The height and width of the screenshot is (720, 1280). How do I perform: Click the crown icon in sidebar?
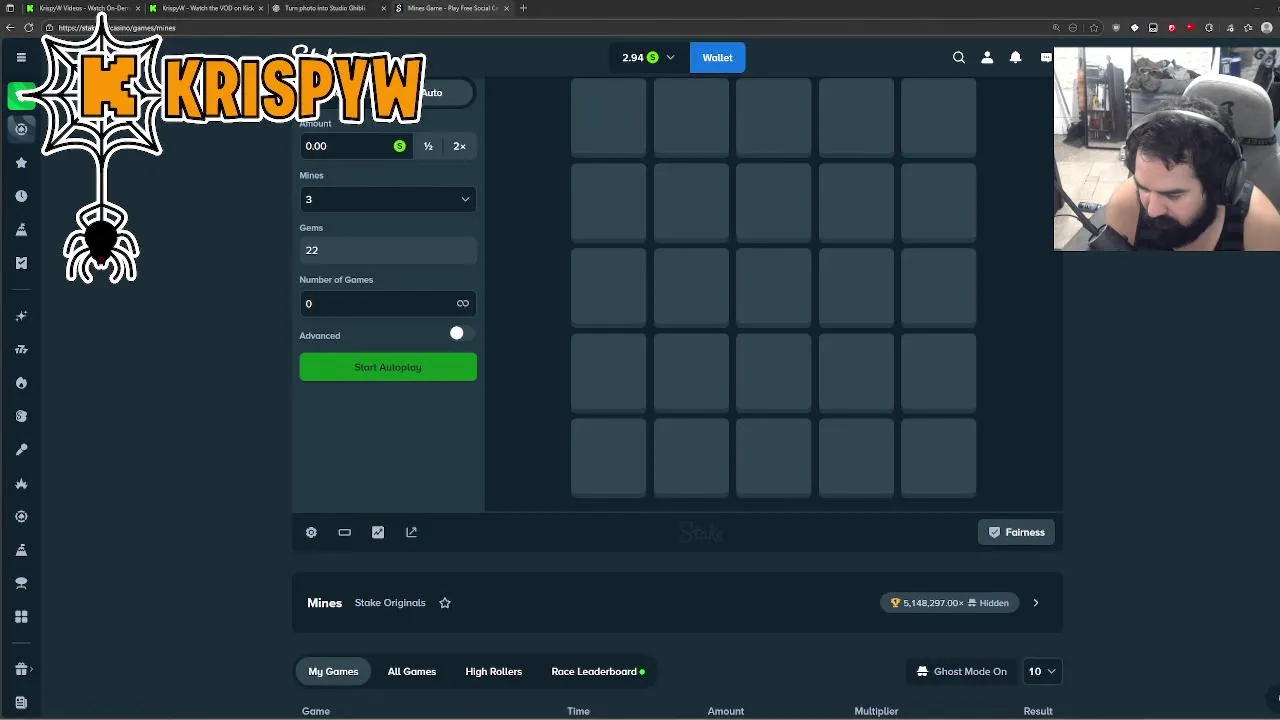21,483
